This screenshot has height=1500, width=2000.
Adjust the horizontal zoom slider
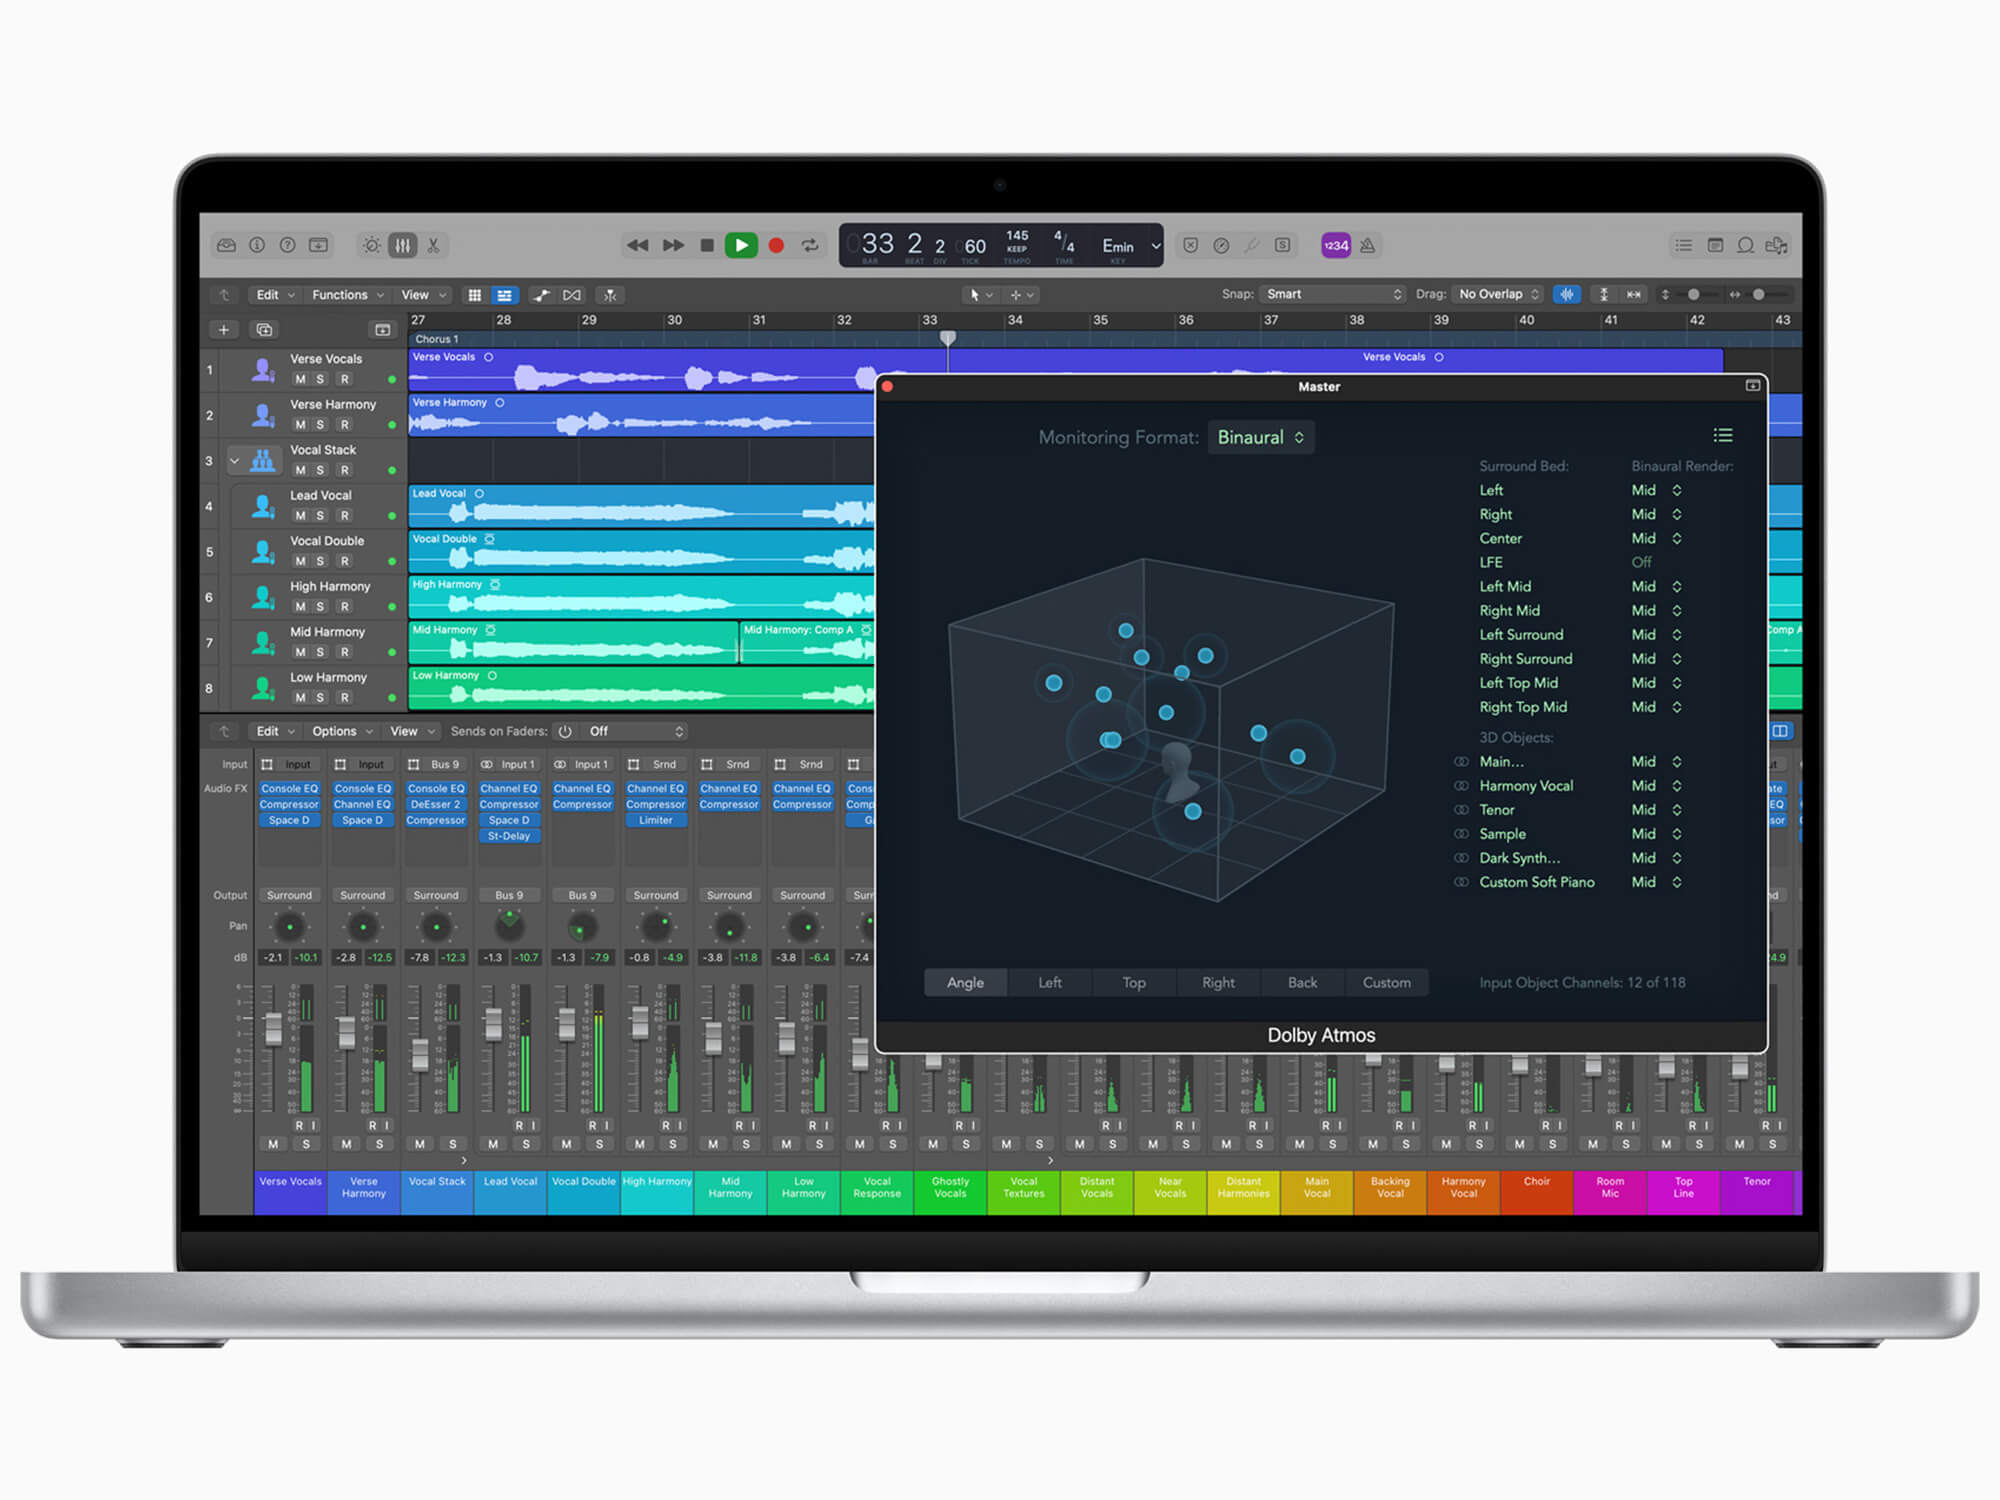point(1758,295)
